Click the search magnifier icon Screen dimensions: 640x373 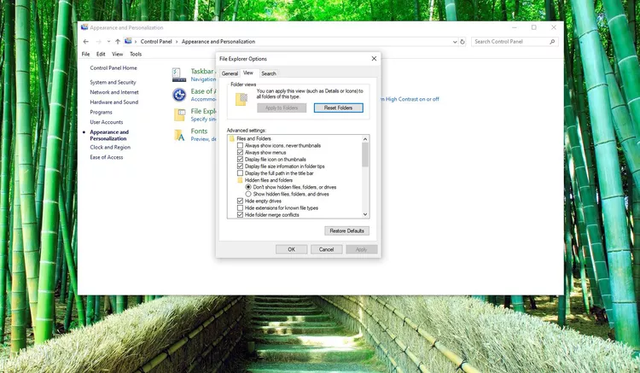click(552, 42)
